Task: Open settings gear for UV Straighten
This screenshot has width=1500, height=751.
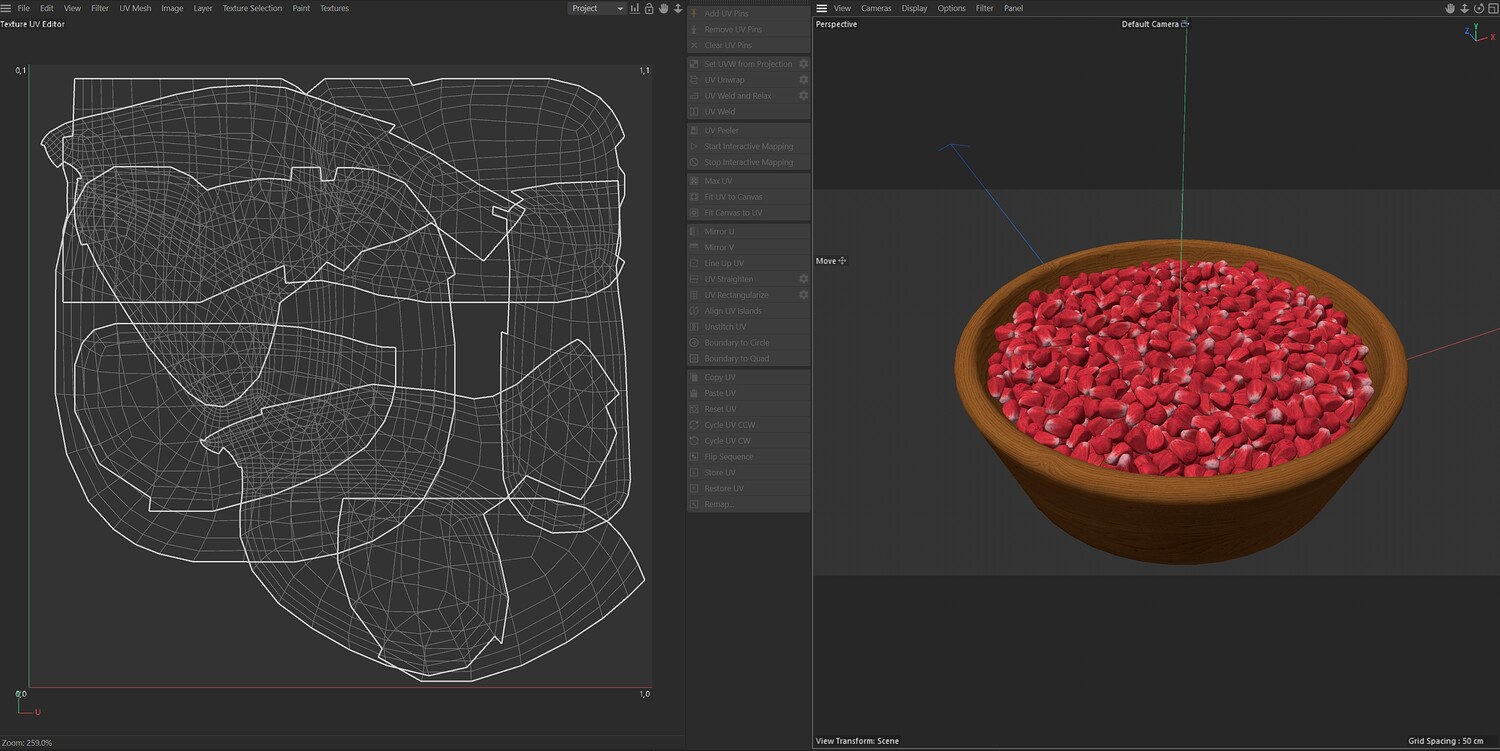Action: click(803, 279)
